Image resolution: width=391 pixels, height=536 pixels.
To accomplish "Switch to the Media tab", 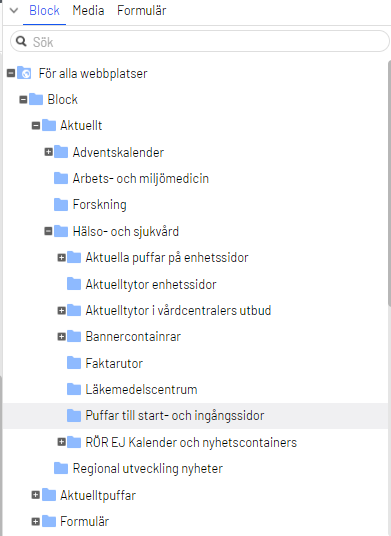I will 88,11.
